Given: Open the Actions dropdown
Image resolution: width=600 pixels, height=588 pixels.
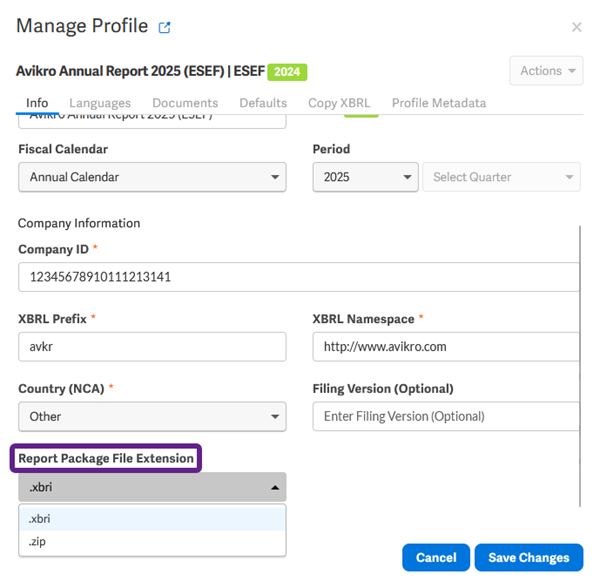Looking at the screenshot, I should [x=546, y=71].
